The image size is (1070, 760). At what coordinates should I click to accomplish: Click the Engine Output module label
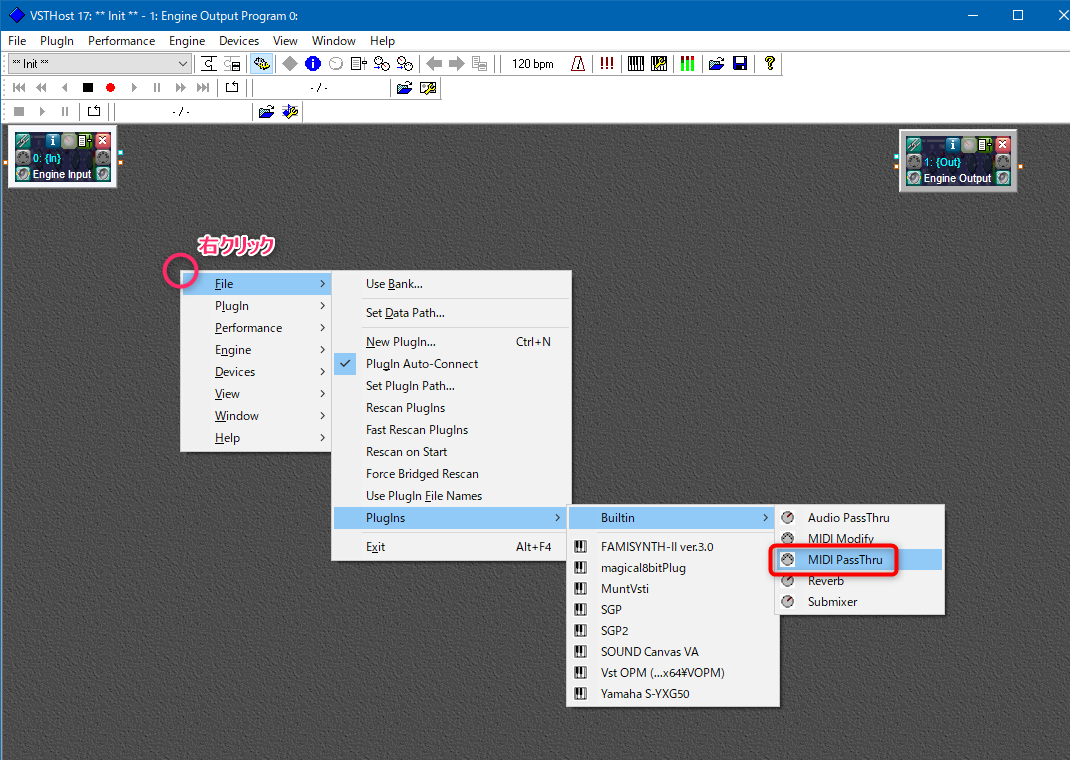(957, 178)
